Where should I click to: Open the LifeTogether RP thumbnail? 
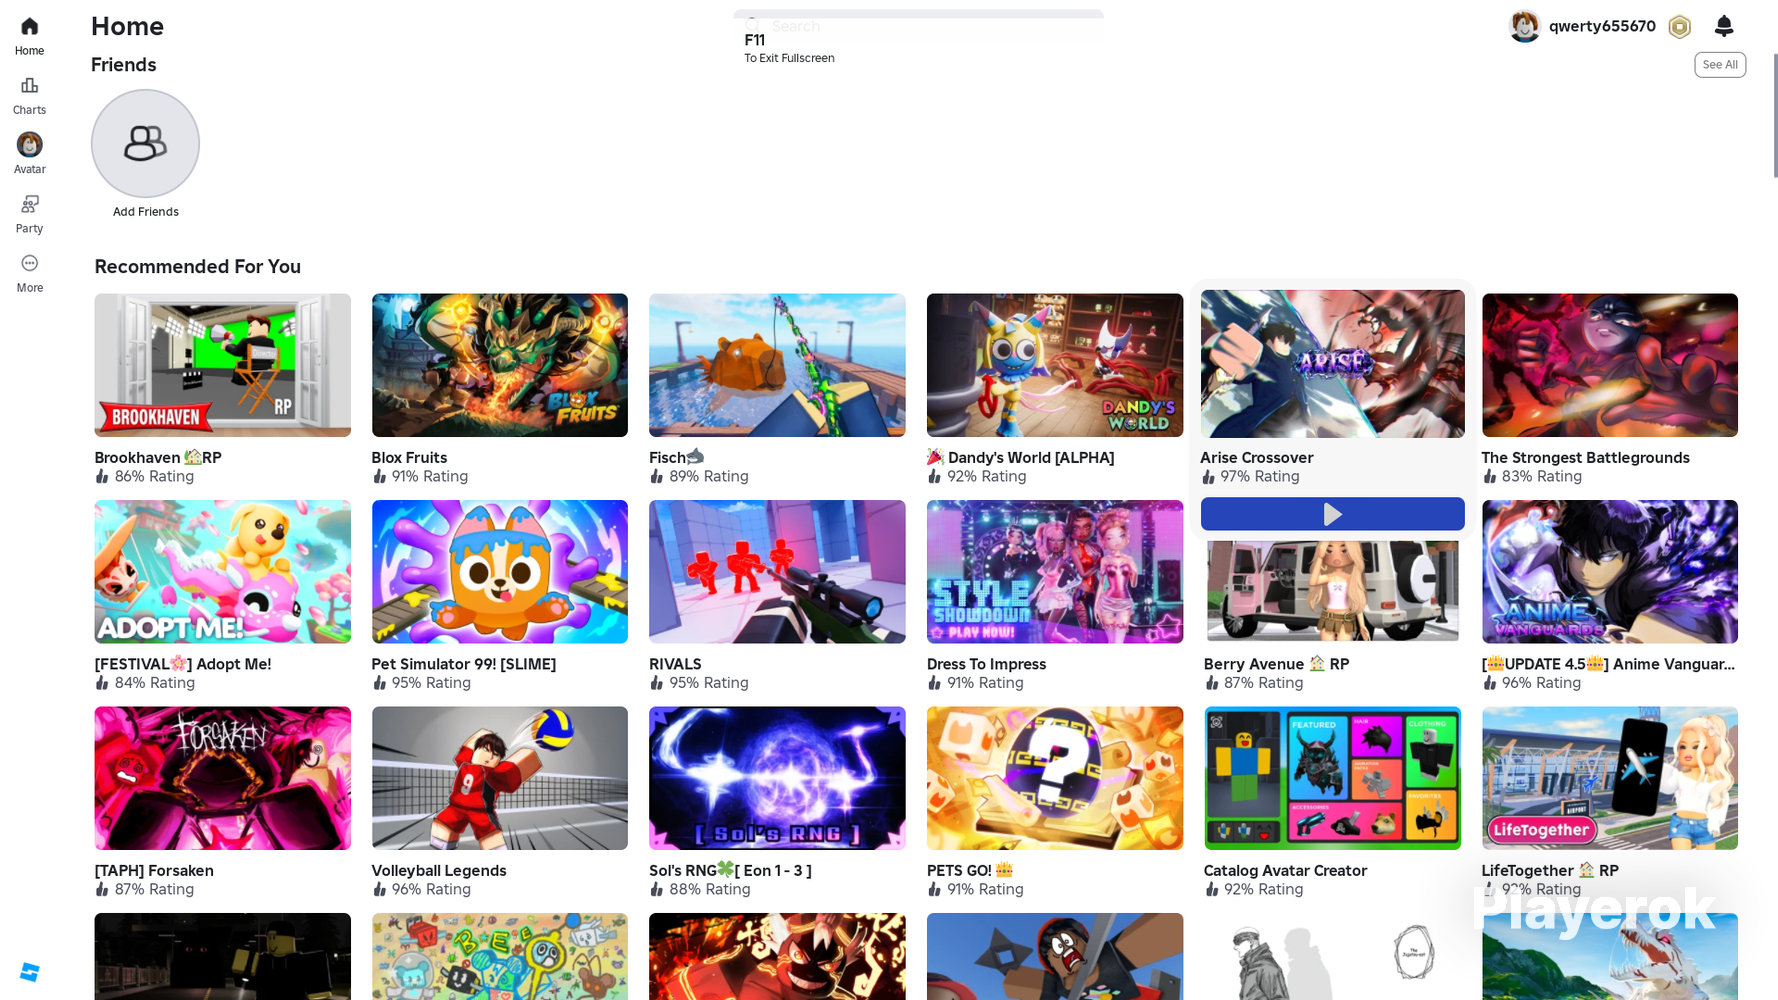click(1610, 778)
